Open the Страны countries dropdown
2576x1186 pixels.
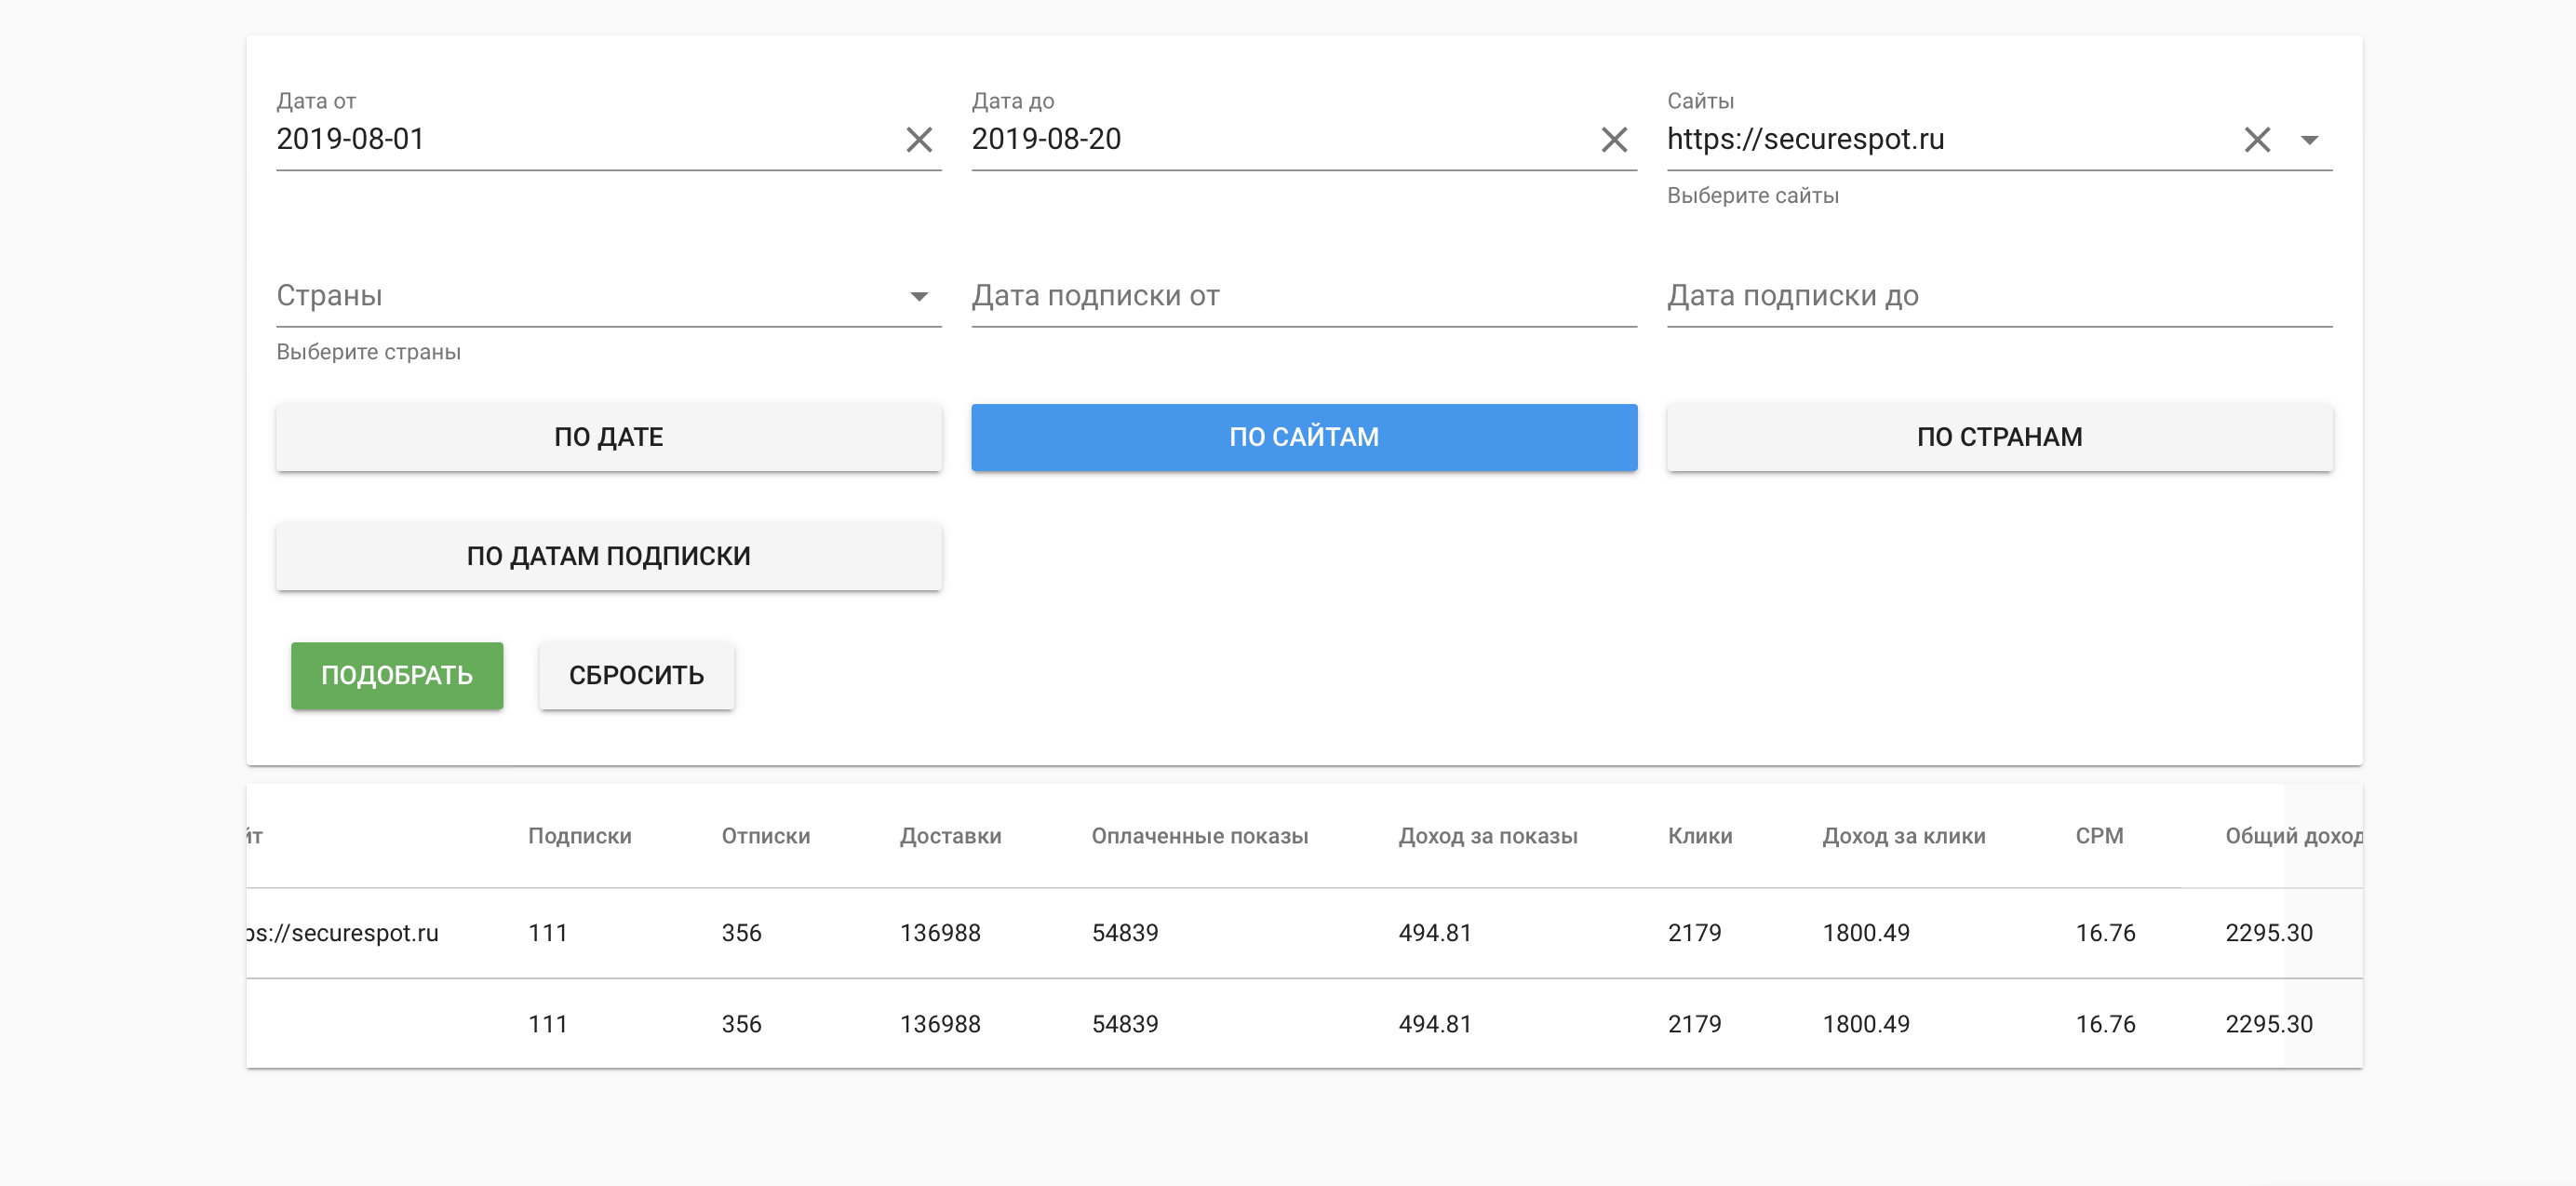tap(918, 296)
